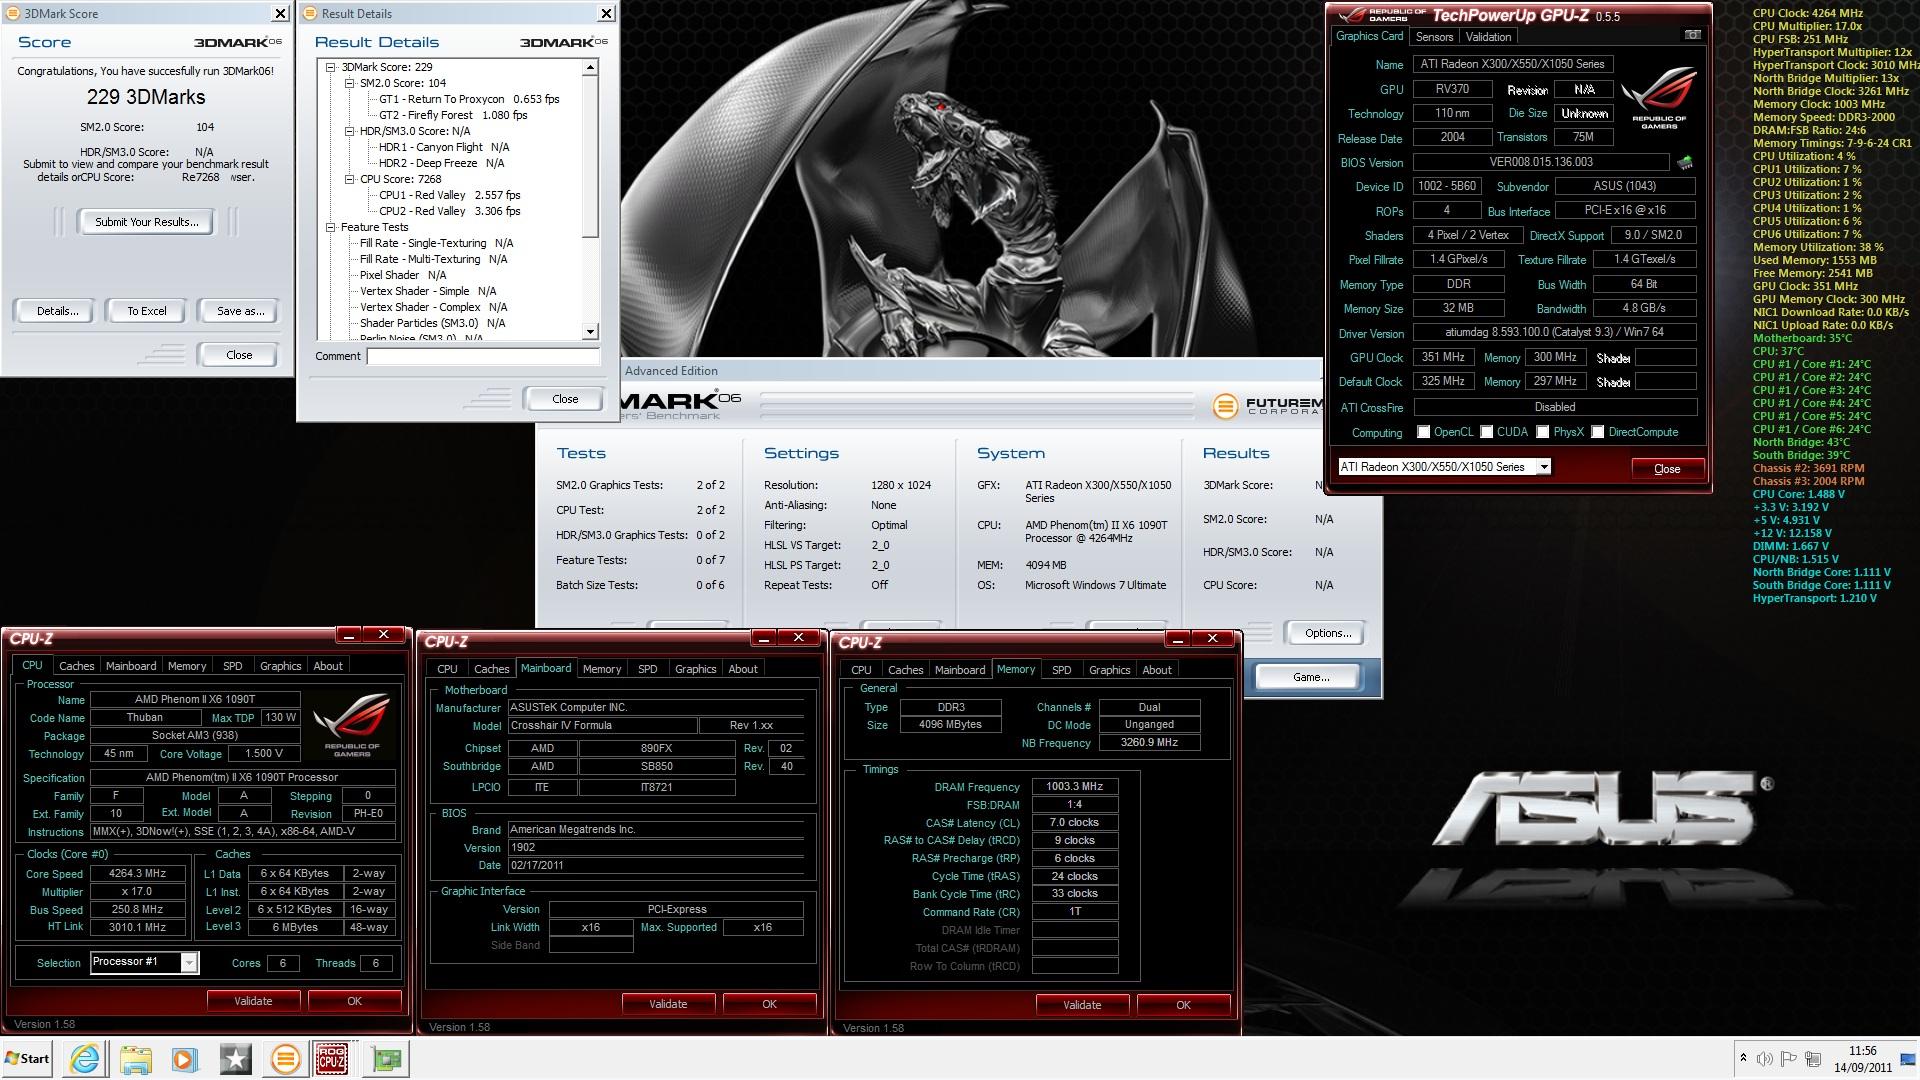Click the Close button in Result Details

coord(564,398)
